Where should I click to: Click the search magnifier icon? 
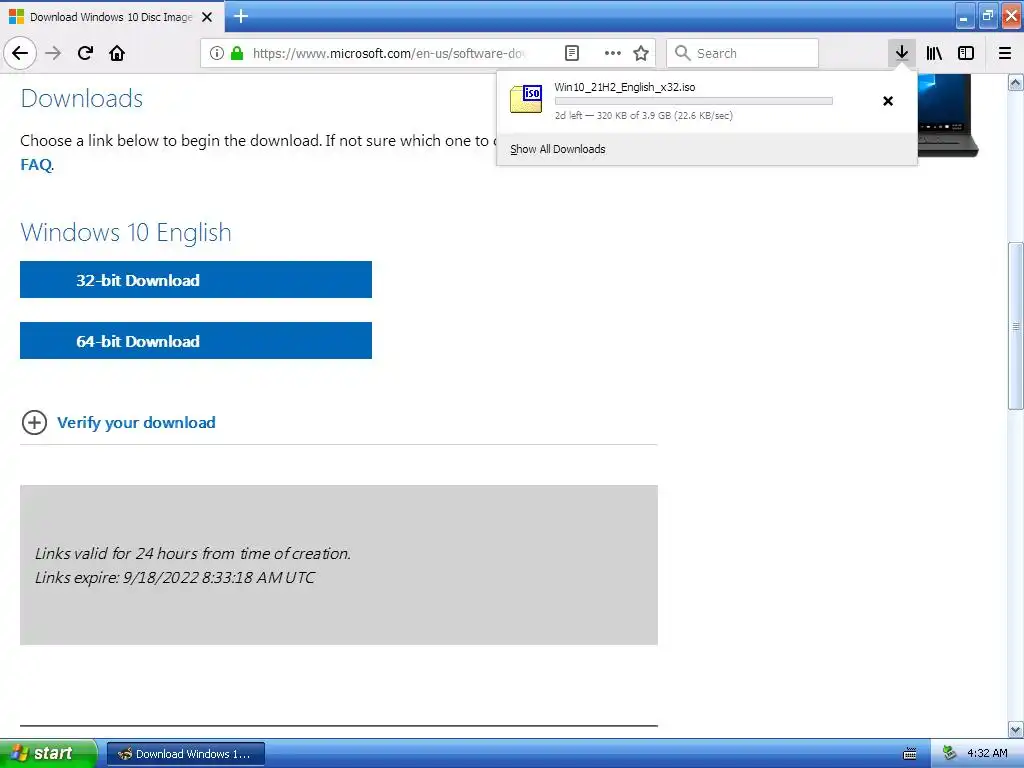click(682, 53)
